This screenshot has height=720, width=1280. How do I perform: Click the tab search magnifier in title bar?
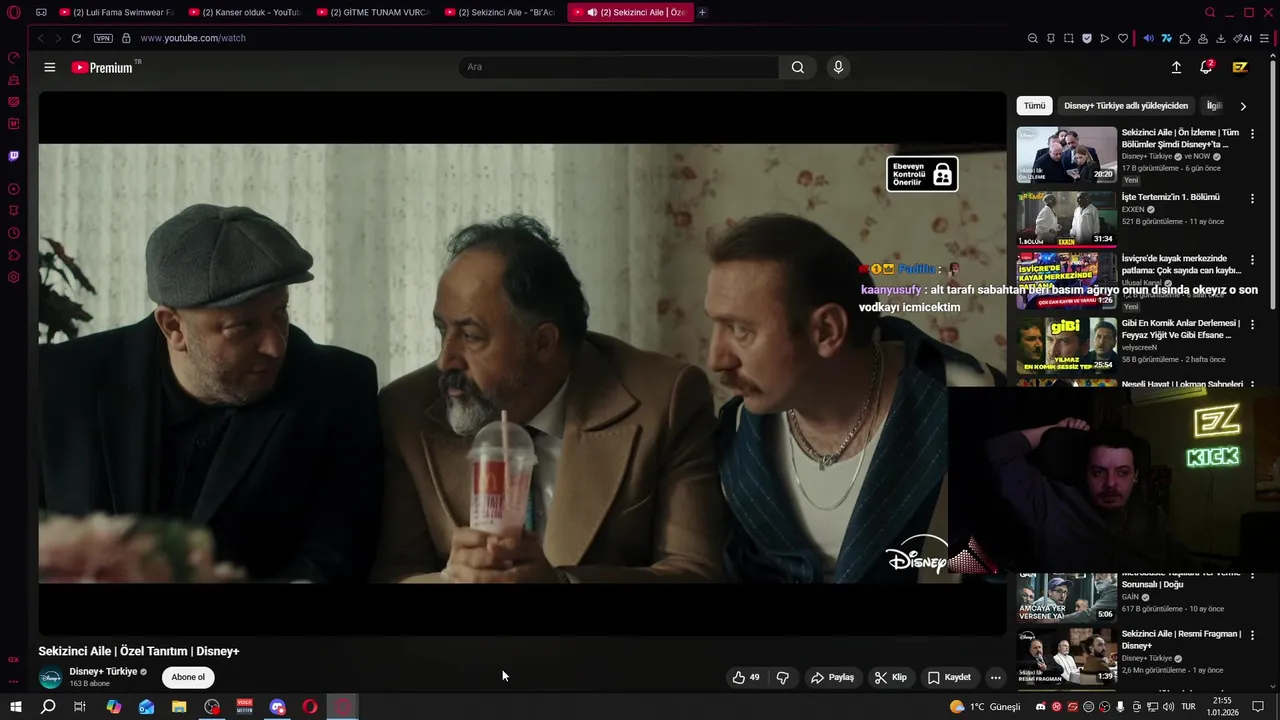pyautogui.click(x=1210, y=12)
